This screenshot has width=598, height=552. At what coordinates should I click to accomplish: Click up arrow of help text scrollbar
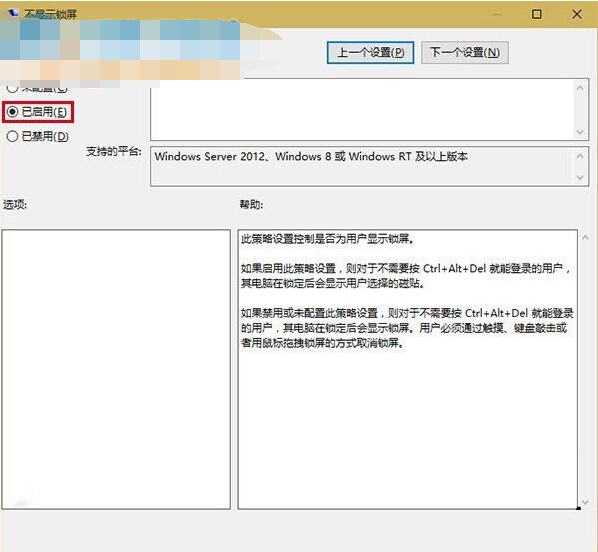[586, 238]
